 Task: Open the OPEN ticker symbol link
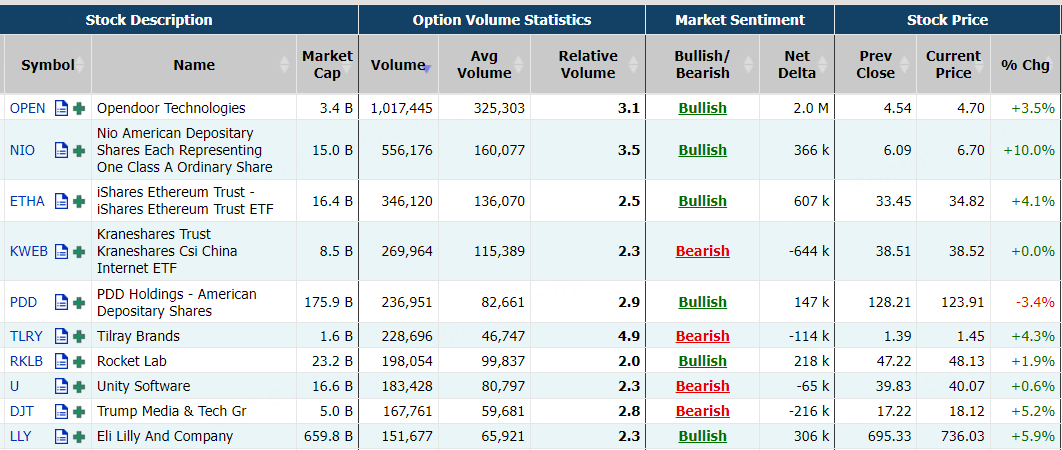(x=28, y=108)
